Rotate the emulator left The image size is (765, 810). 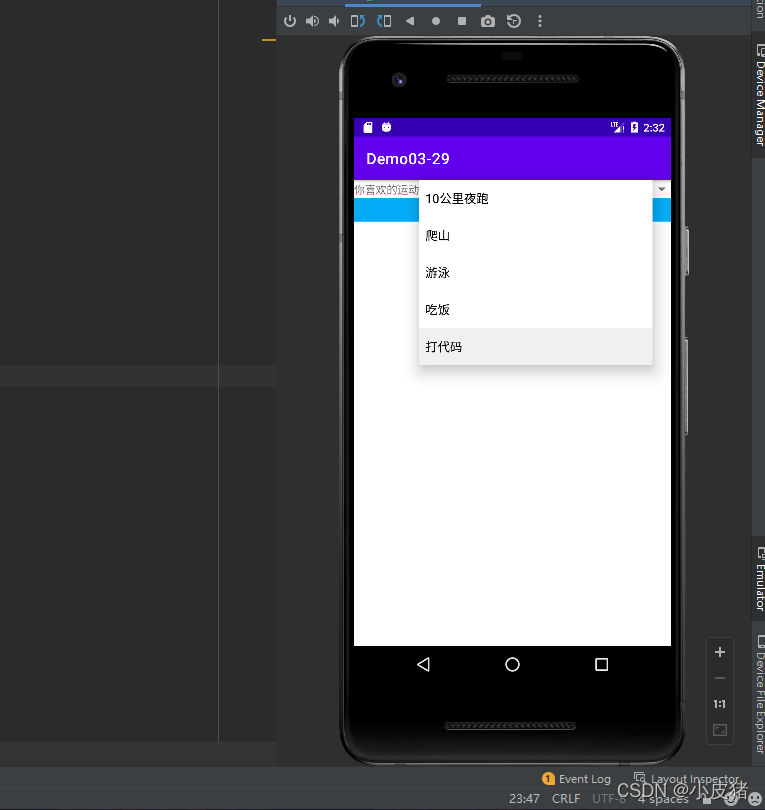358,21
